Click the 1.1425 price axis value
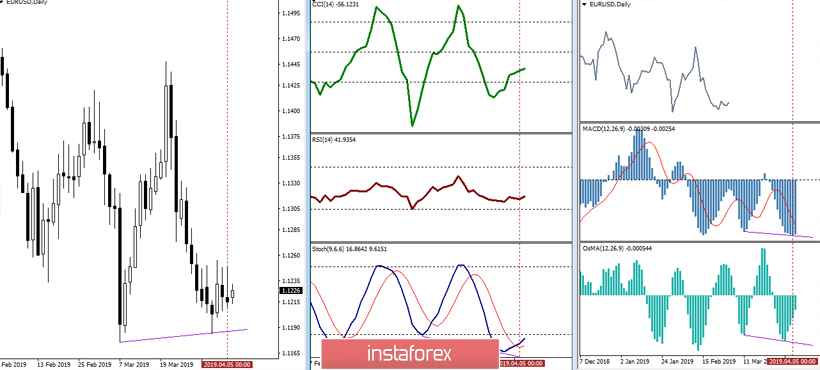820x370 pixels. coord(290,85)
